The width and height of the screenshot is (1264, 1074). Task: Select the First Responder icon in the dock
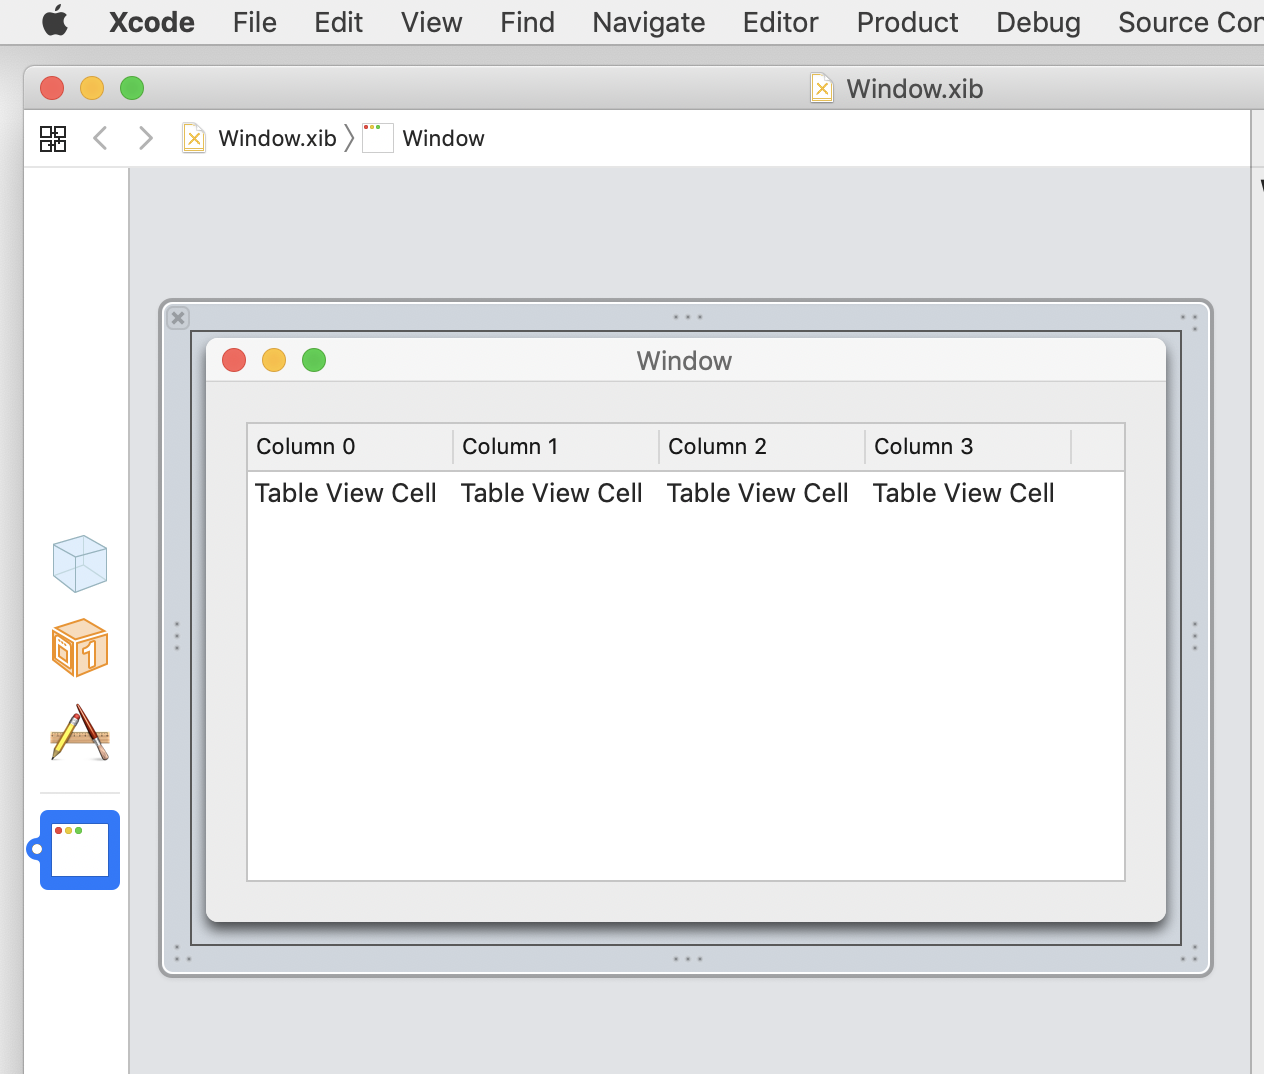click(x=79, y=647)
